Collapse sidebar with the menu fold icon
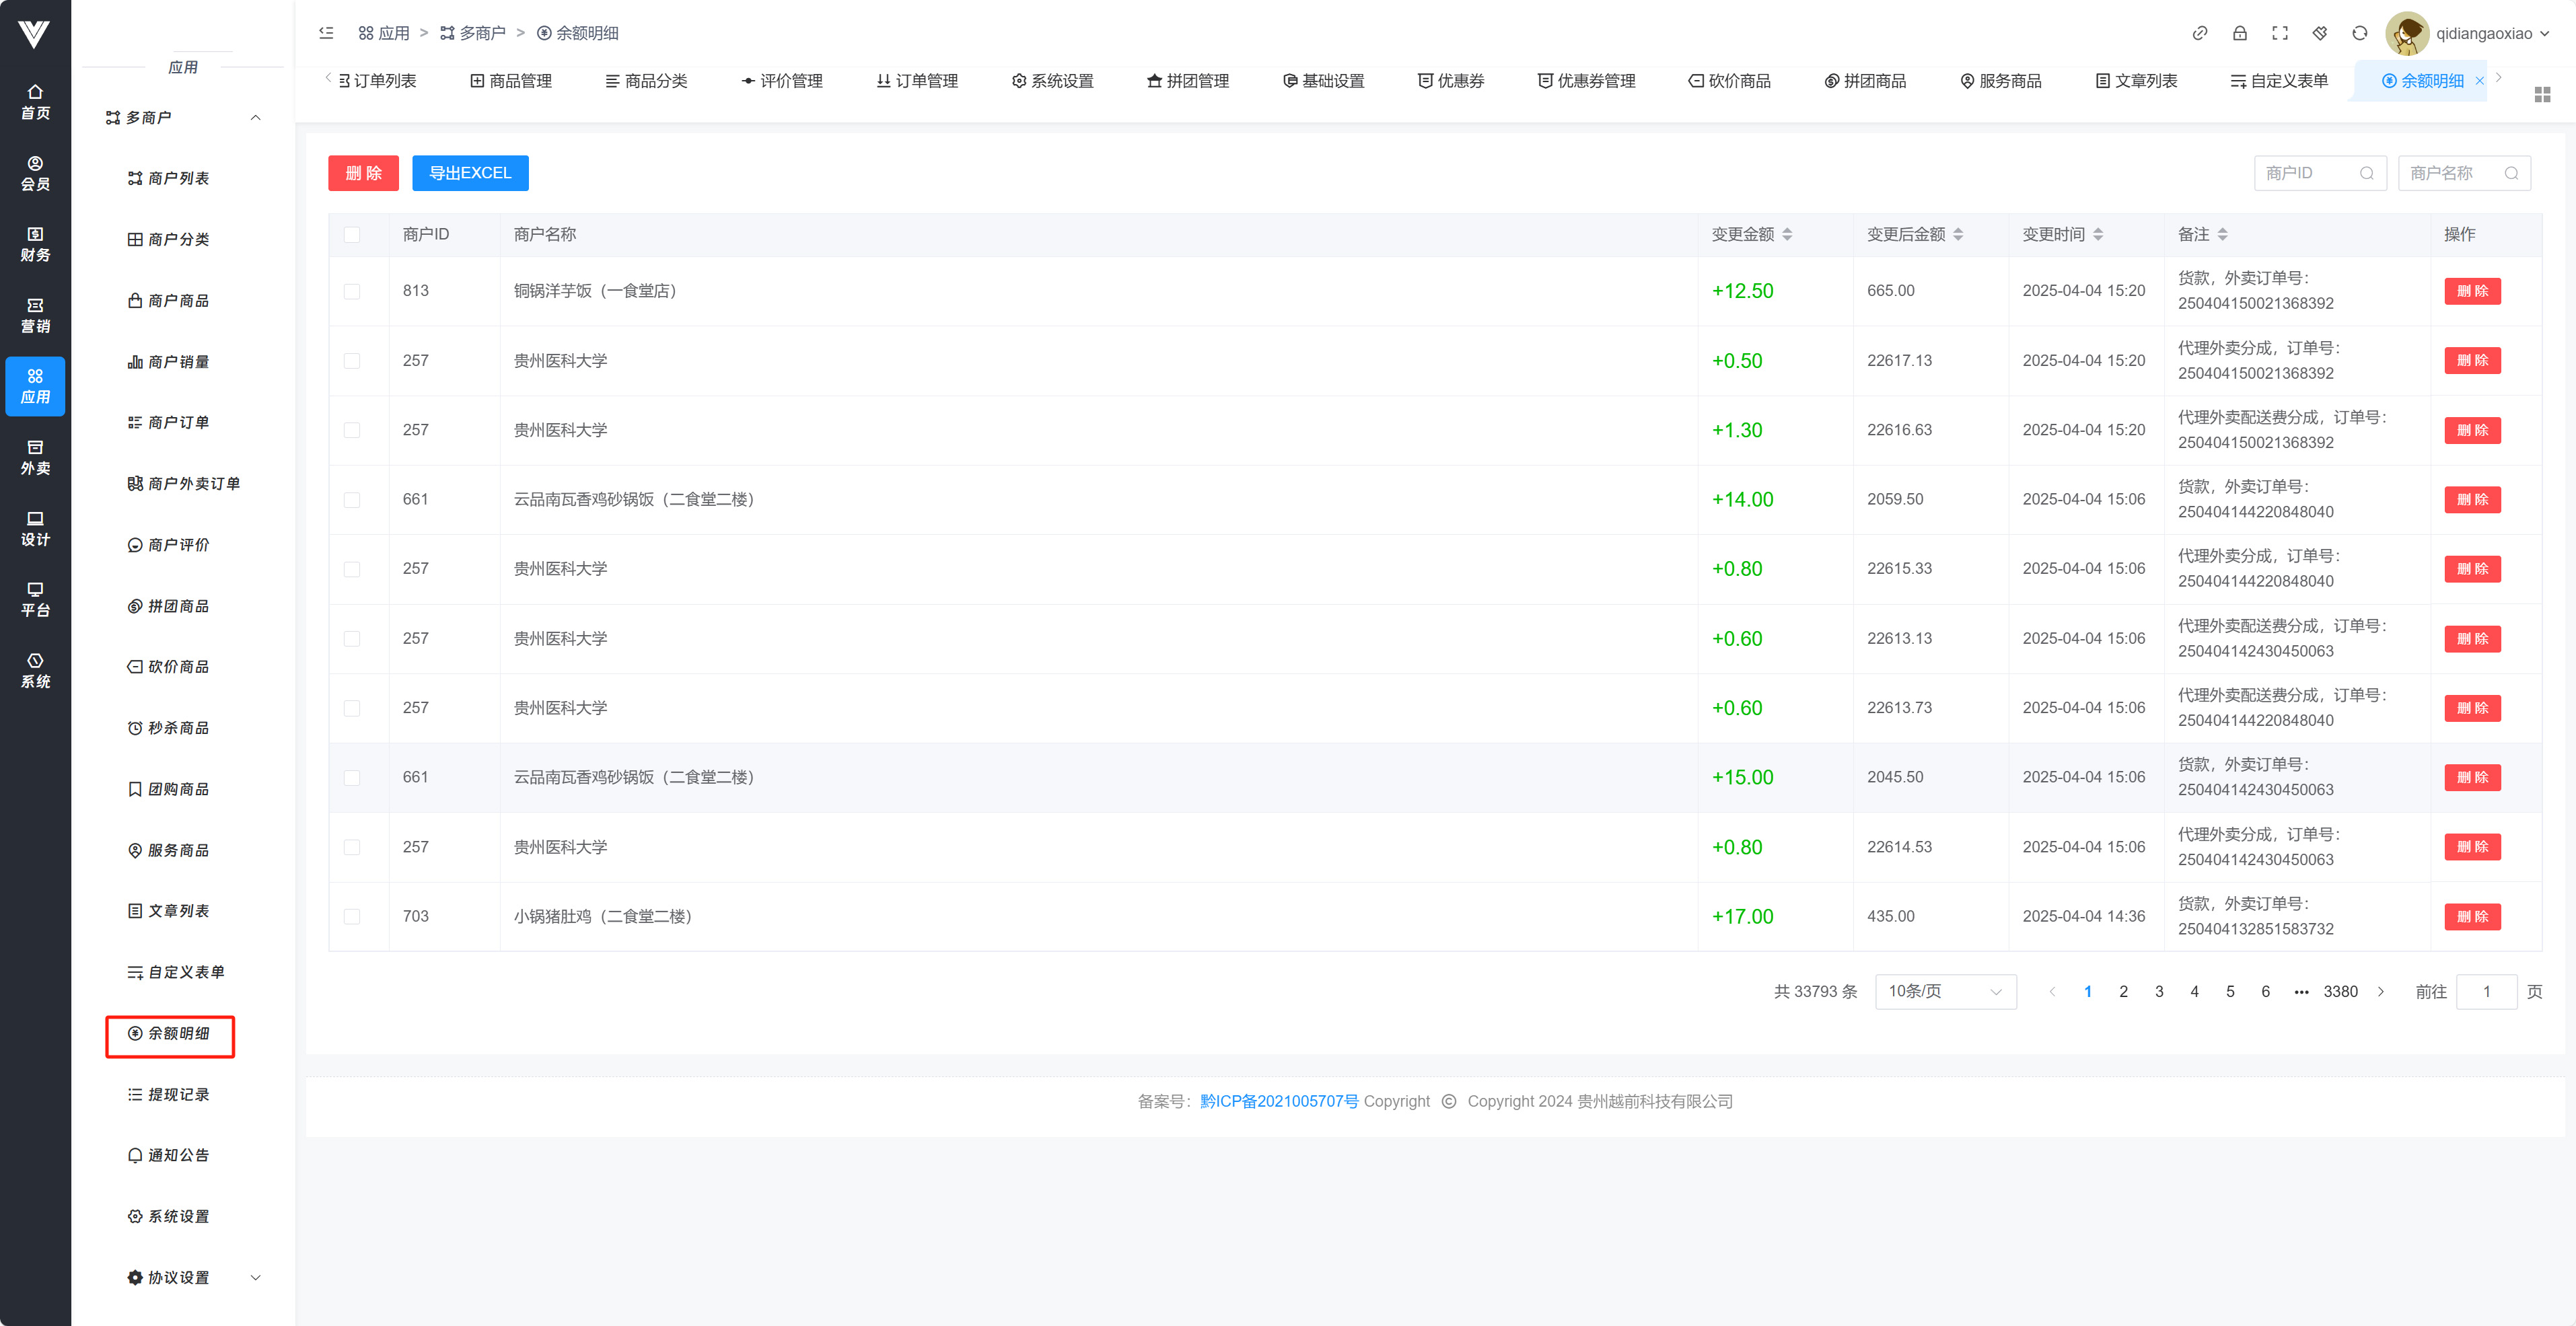Viewport: 2576px width, 1326px height. click(326, 33)
